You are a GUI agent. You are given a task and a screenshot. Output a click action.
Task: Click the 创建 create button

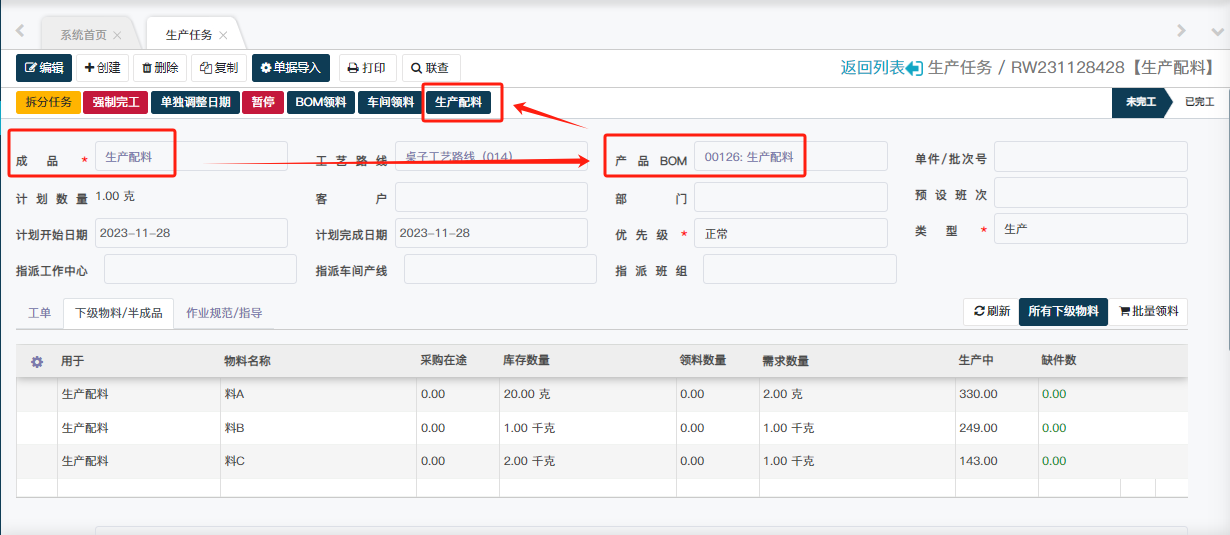(x=103, y=68)
